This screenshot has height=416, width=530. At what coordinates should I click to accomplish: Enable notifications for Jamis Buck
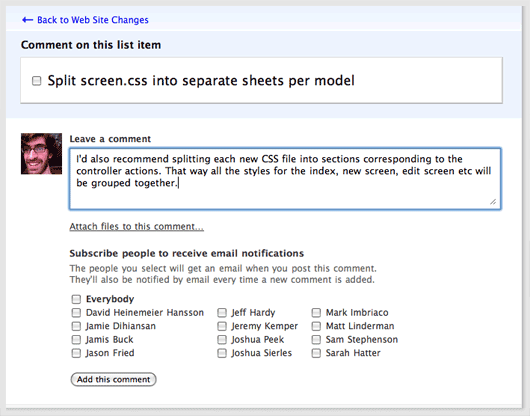click(x=76, y=340)
